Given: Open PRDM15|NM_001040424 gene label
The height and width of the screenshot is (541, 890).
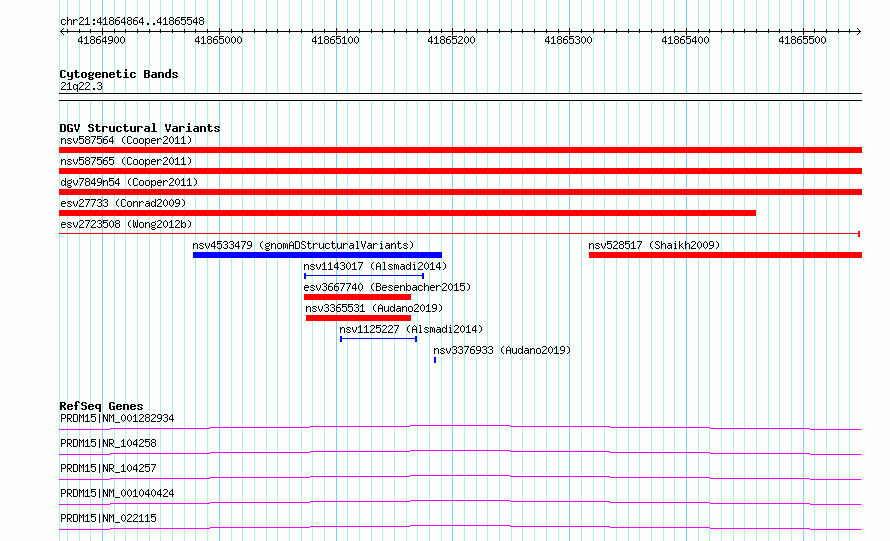Looking at the screenshot, I should pyautogui.click(x=117, y=493).
